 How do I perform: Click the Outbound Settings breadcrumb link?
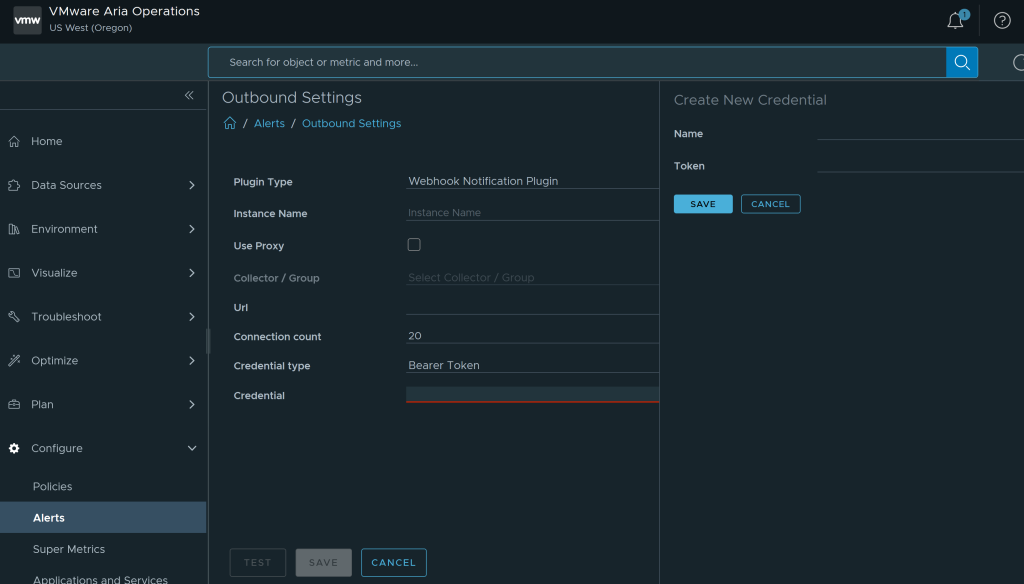pos(351,123)
